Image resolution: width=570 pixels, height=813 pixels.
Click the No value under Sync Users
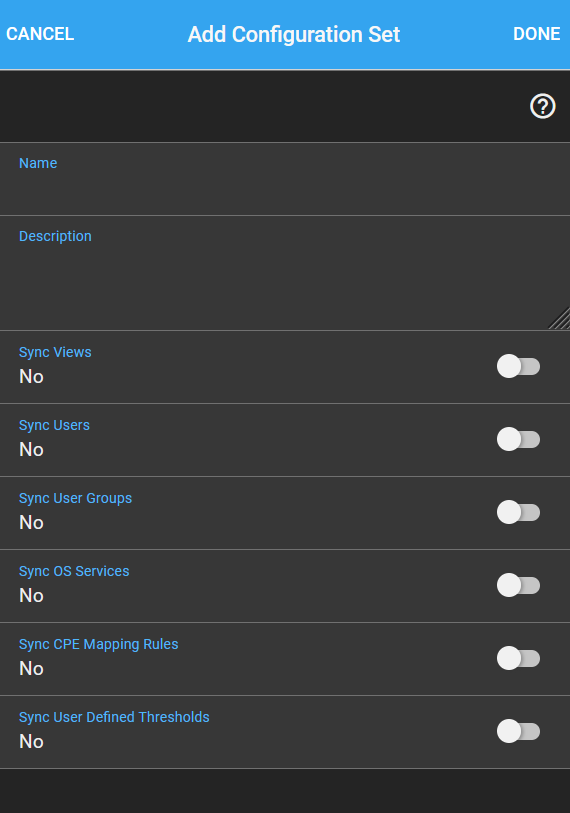tap(31, 450)
